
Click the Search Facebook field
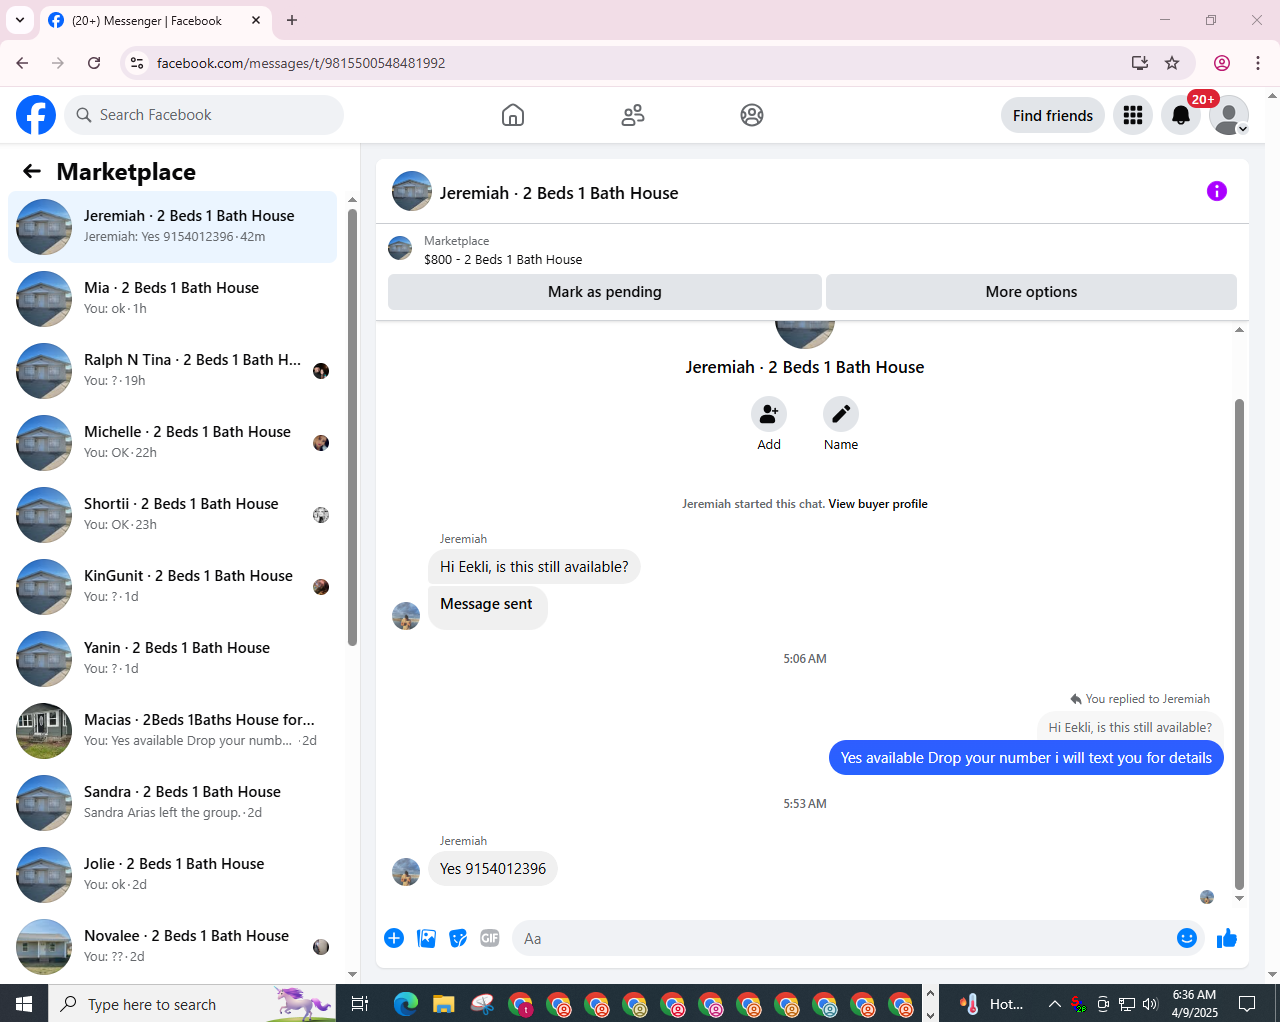[x=204, y=115]
